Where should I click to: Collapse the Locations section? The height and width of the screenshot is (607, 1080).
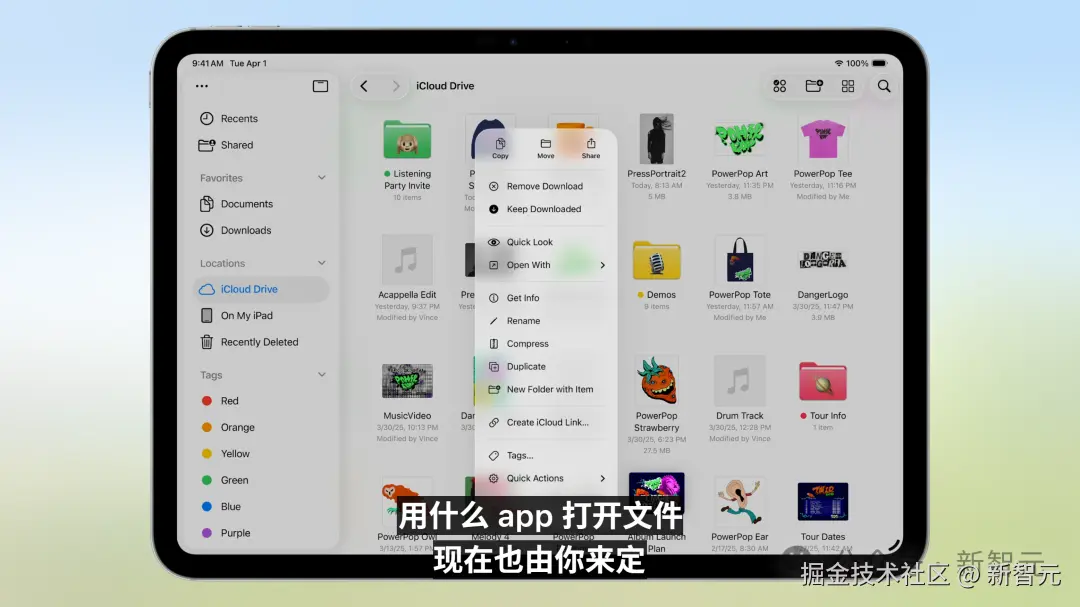322,263
